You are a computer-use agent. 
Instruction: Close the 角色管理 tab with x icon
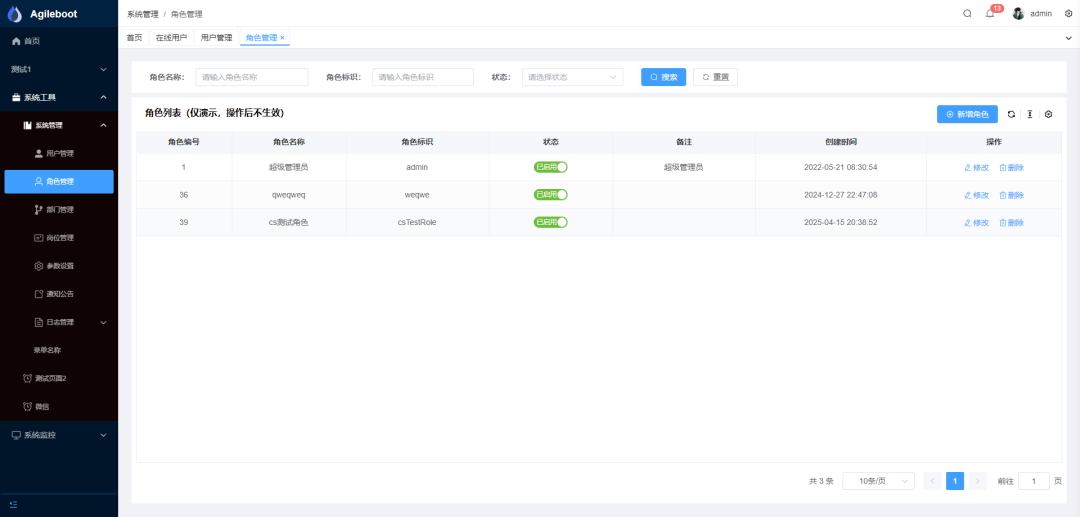[x=282, y=38]
